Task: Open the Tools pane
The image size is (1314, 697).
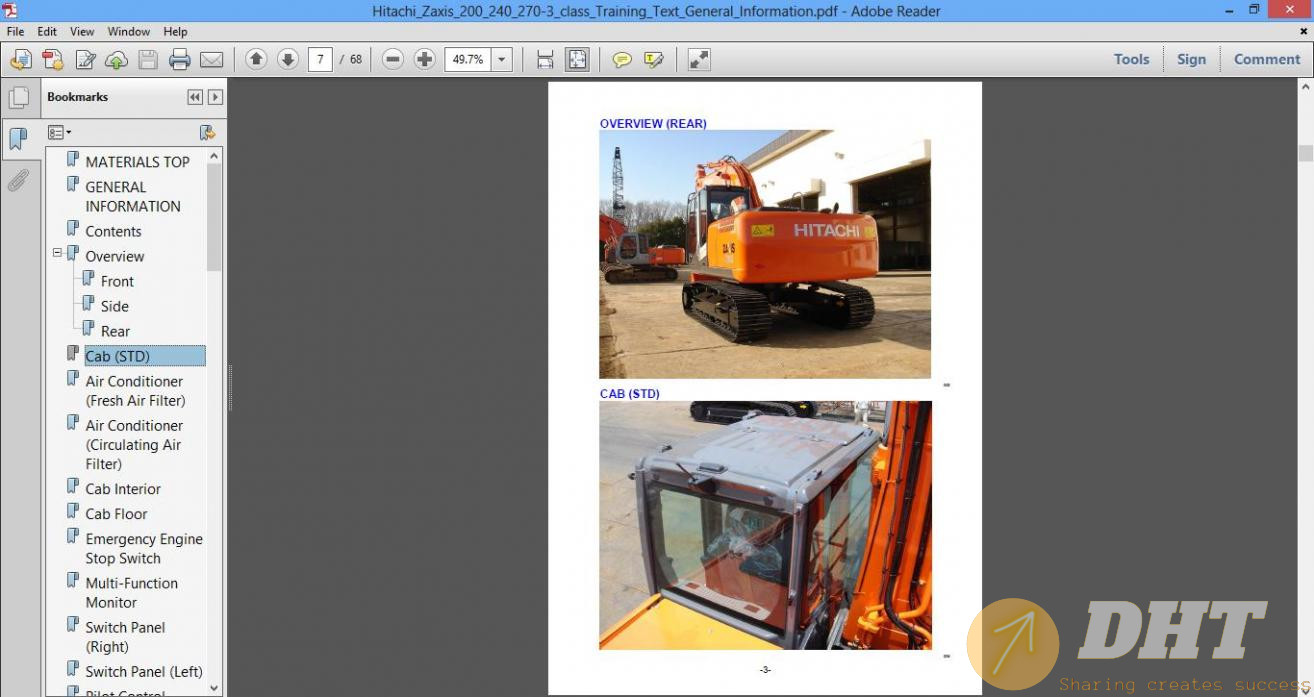Action: [1132, 59]
